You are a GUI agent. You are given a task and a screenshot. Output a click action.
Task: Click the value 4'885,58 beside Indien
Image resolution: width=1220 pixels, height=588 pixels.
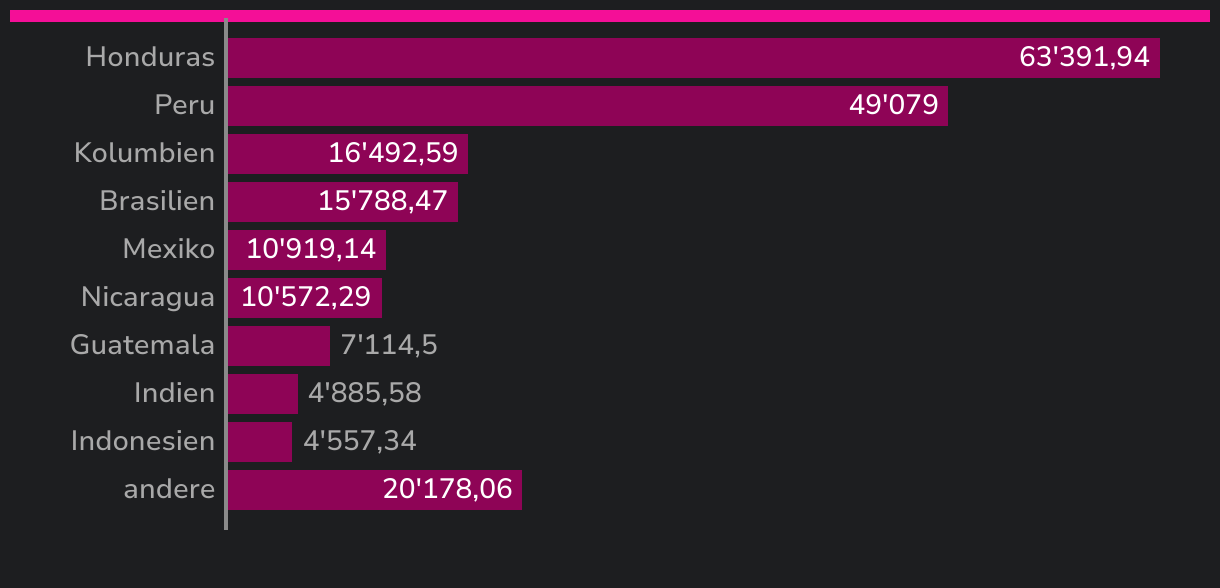[365, 394]
